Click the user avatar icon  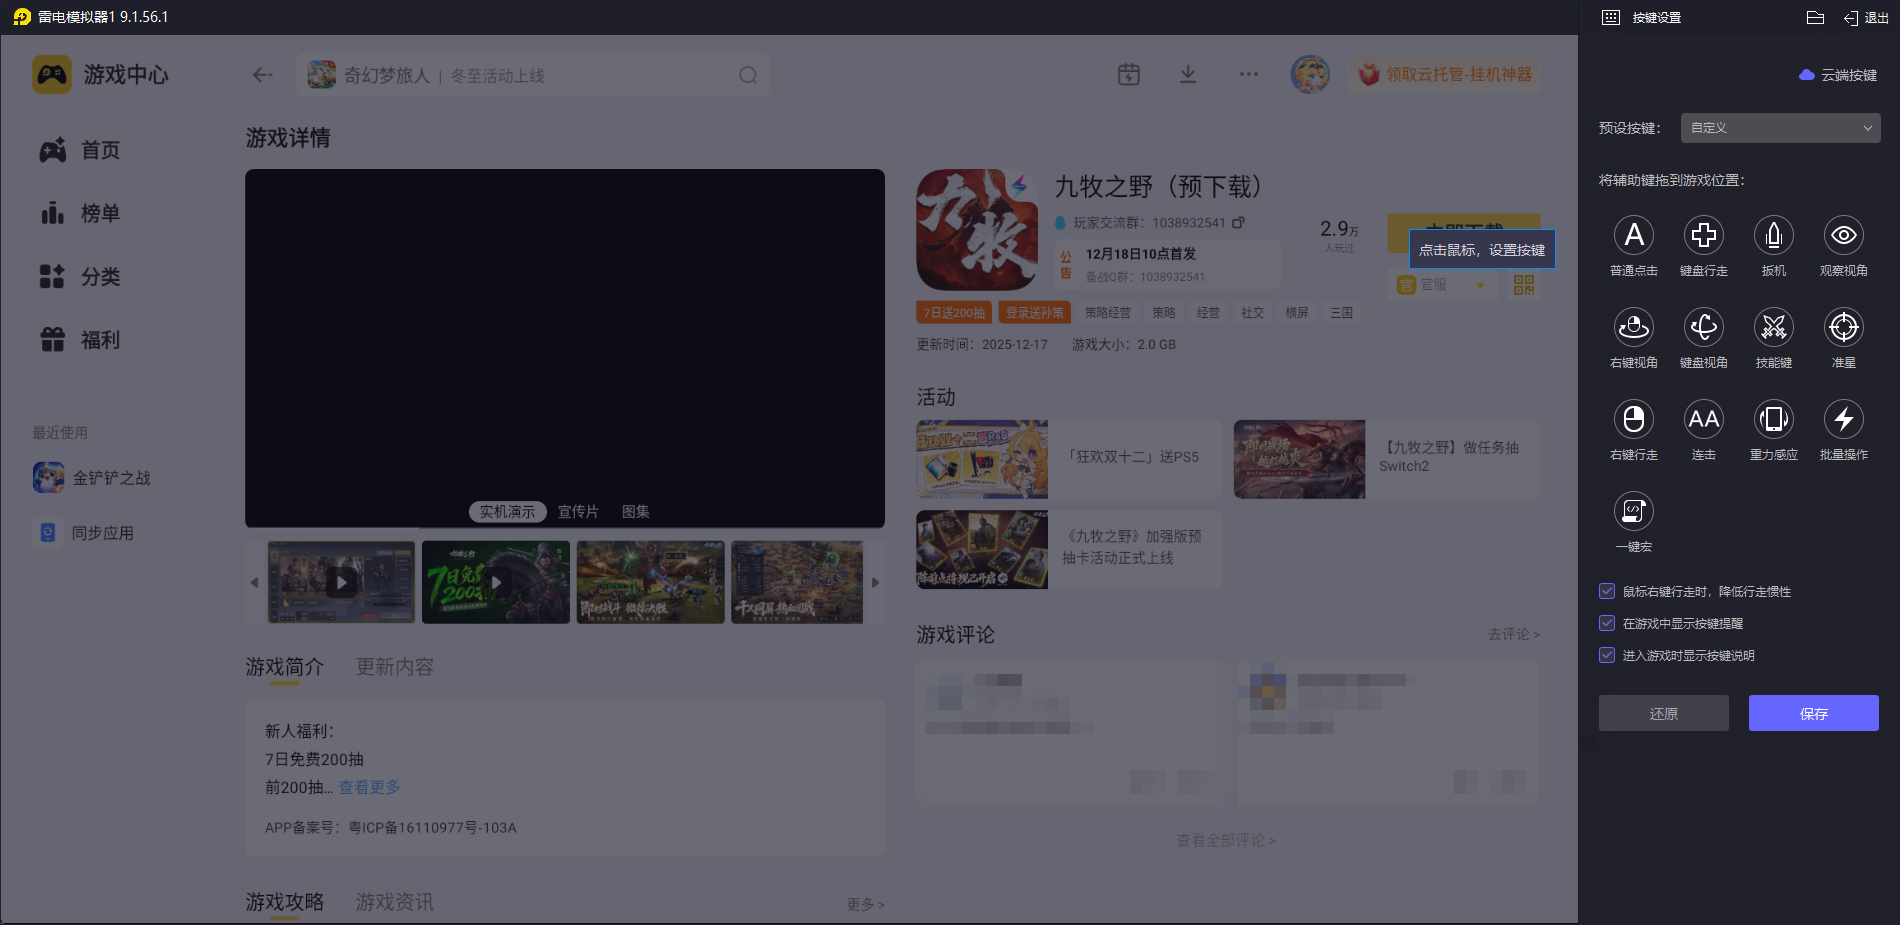pyautogui.click(x=1310, y=75)
